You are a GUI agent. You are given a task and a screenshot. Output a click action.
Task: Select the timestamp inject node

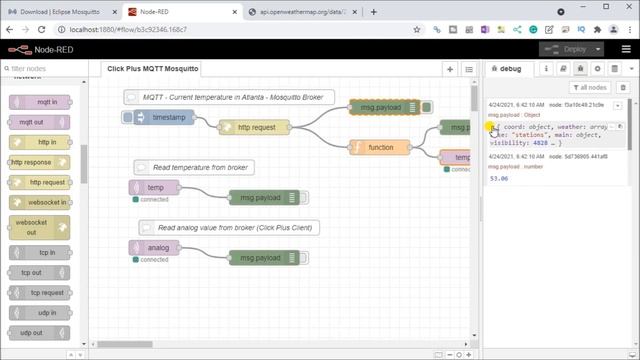pos(164,118)
